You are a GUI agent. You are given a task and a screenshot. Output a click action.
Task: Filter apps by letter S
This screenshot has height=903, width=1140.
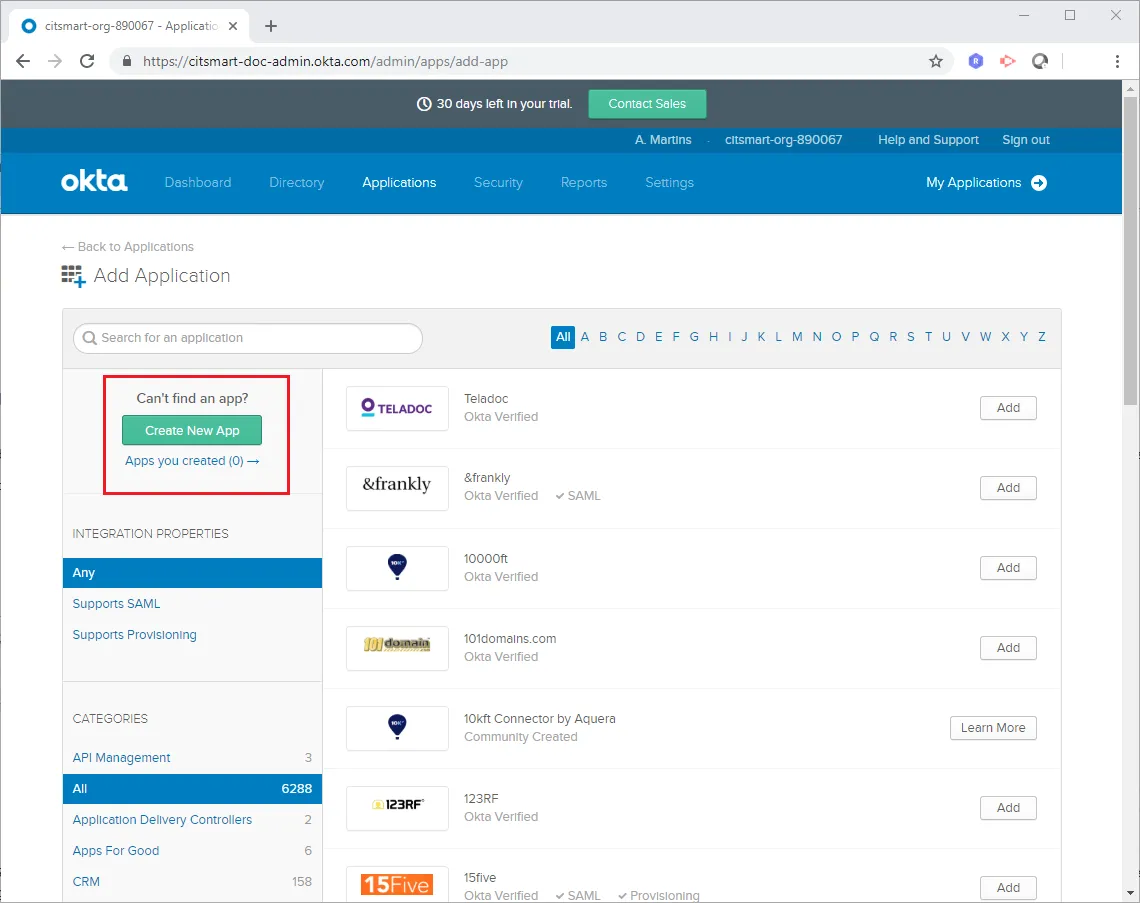(x=910, y=337)
